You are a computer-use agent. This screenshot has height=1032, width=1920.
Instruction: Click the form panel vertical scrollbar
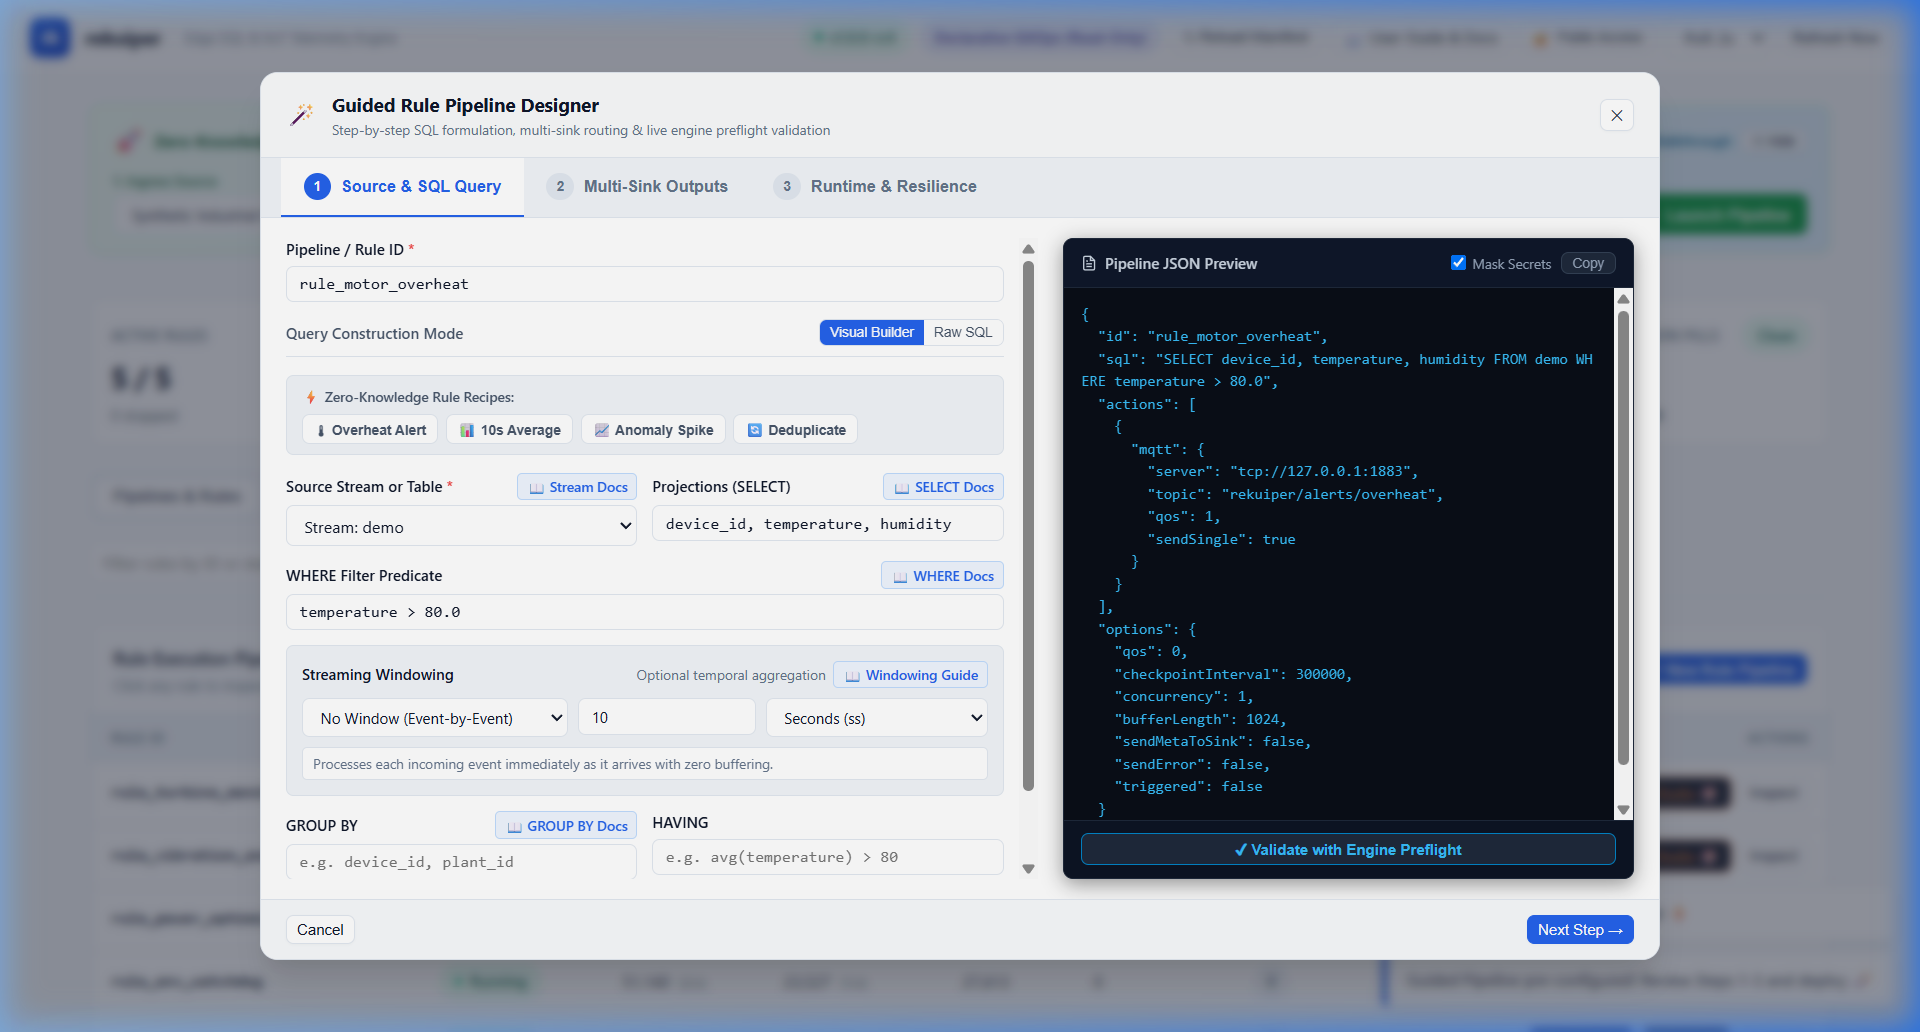(1028, 526)
